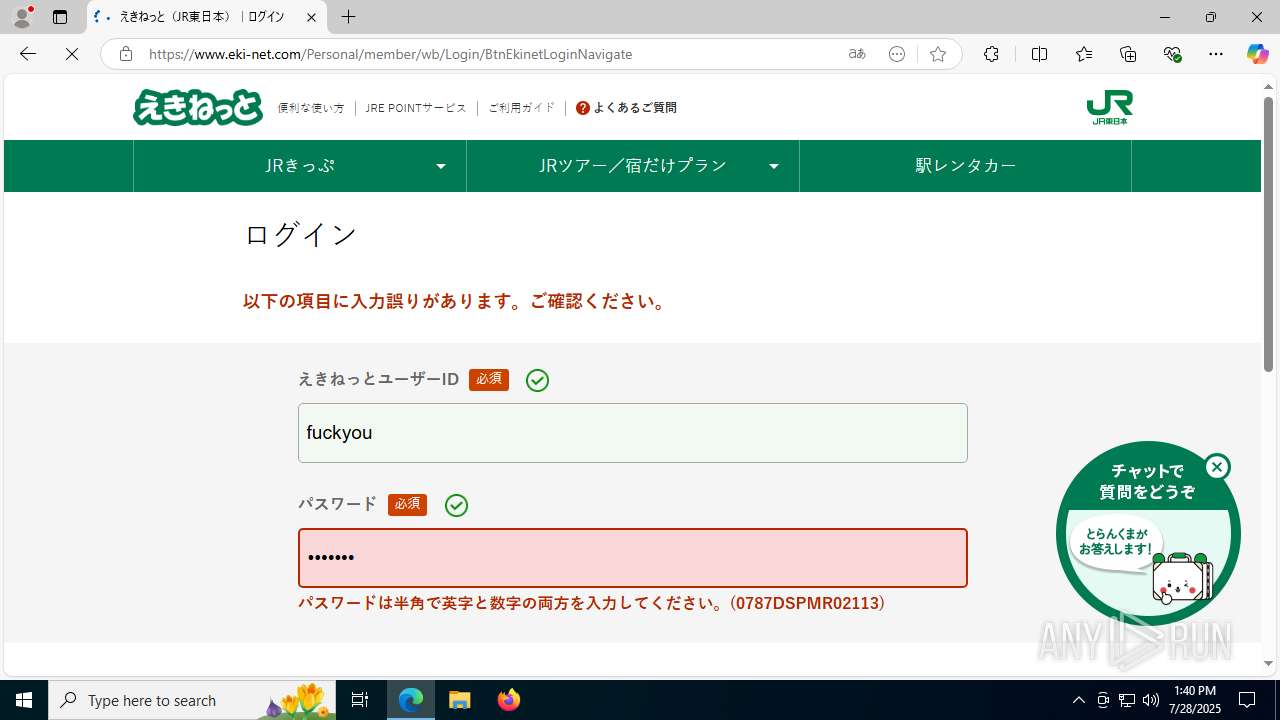This screenshot has height=720, width=1280.
Task: Close the えきねっと login tab
Action: tap(311, 17)
